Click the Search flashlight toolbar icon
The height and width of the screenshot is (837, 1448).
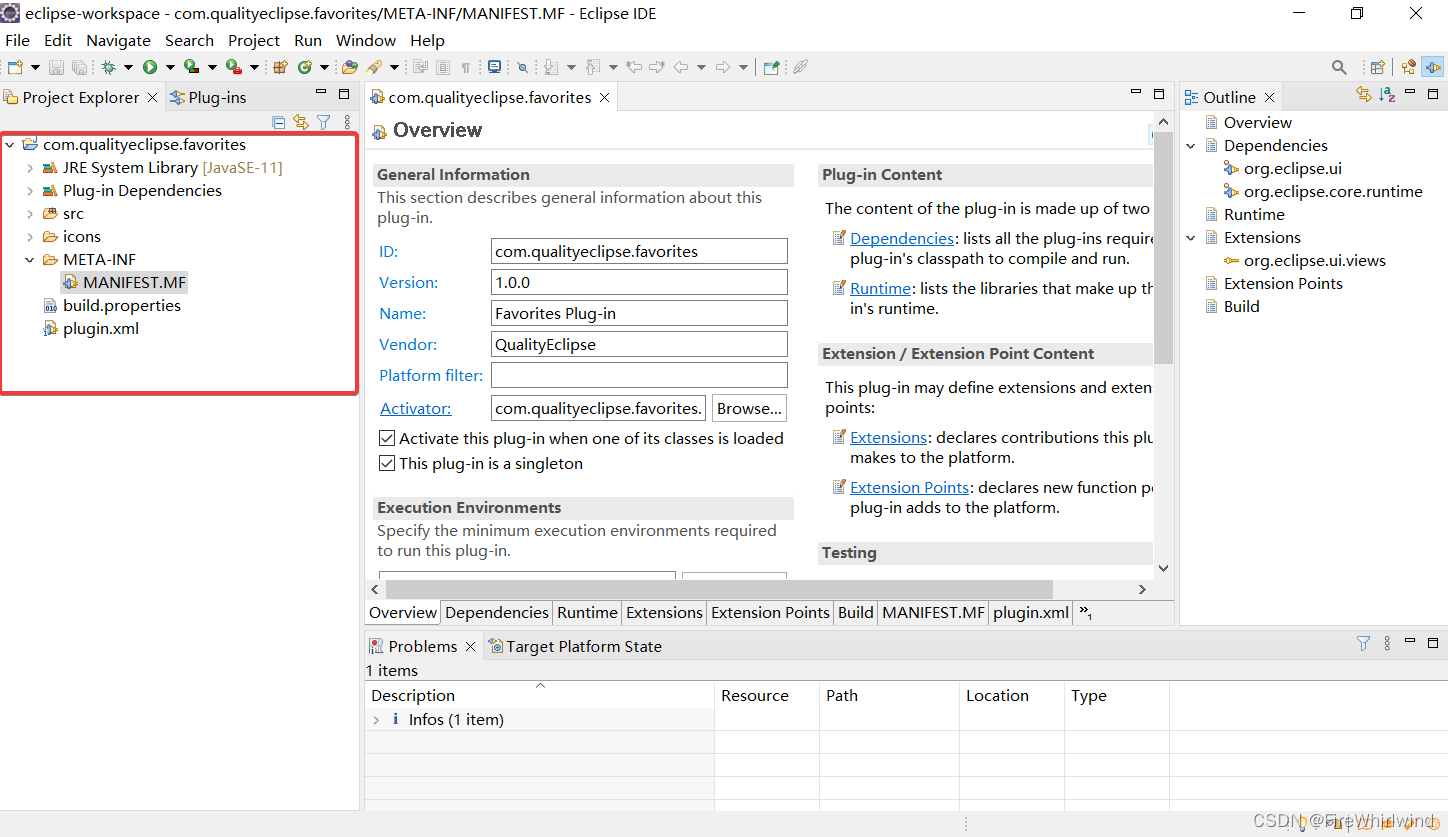click(x=374, y=67)
